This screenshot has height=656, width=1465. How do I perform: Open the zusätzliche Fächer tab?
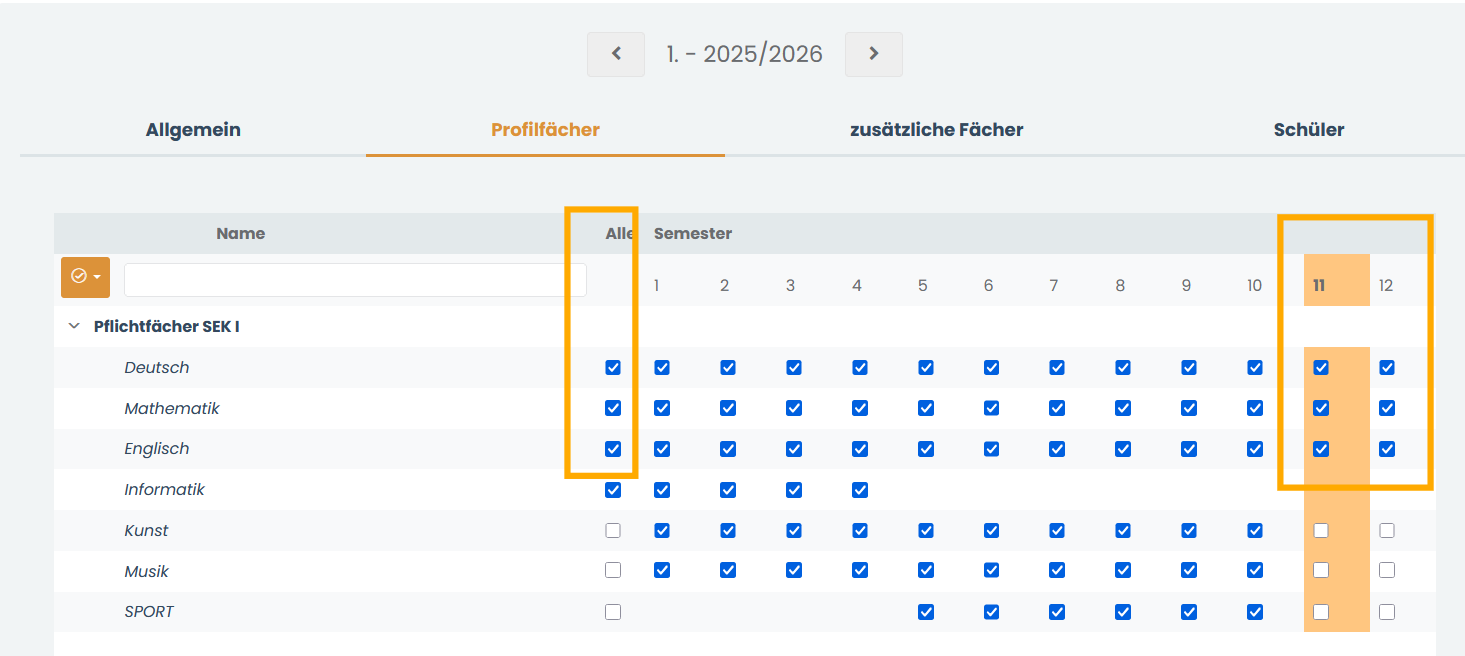(x=937, y=130)
